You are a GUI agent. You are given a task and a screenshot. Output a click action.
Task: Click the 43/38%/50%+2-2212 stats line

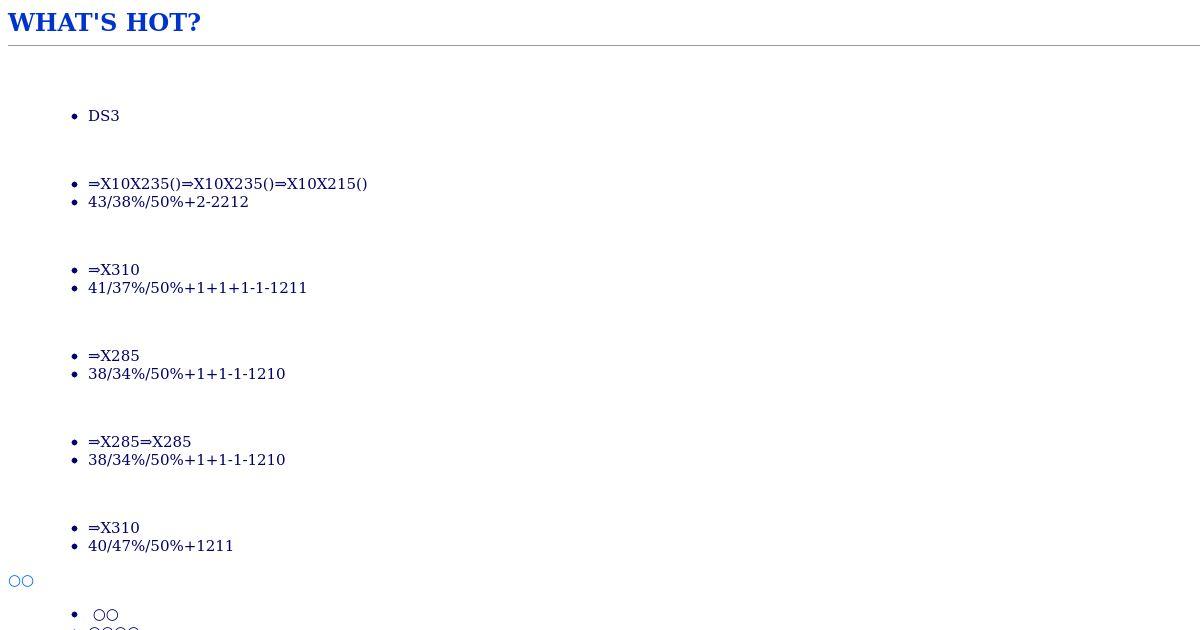click(x=168, y=202)
